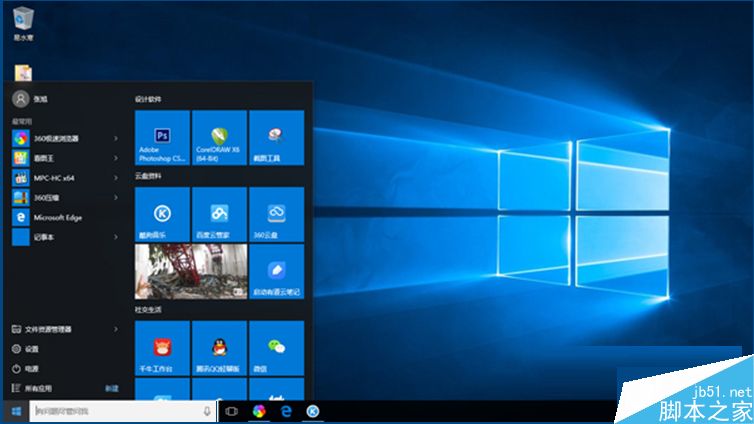Show 所有应用 all apps list
The width and height of the screenshot is (754, 424).
tap(40, 387)
